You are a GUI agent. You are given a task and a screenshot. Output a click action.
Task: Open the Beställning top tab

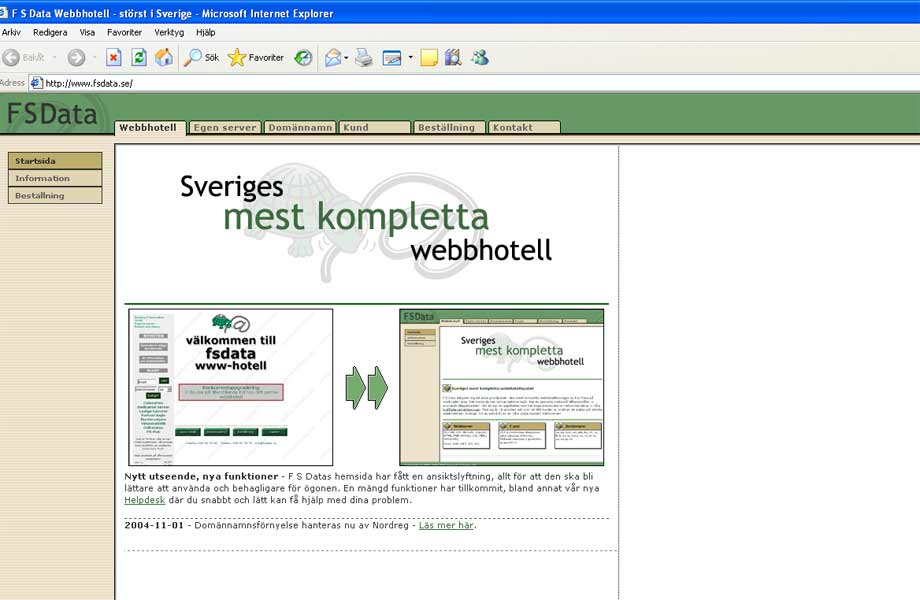click(x=449, y=127)
